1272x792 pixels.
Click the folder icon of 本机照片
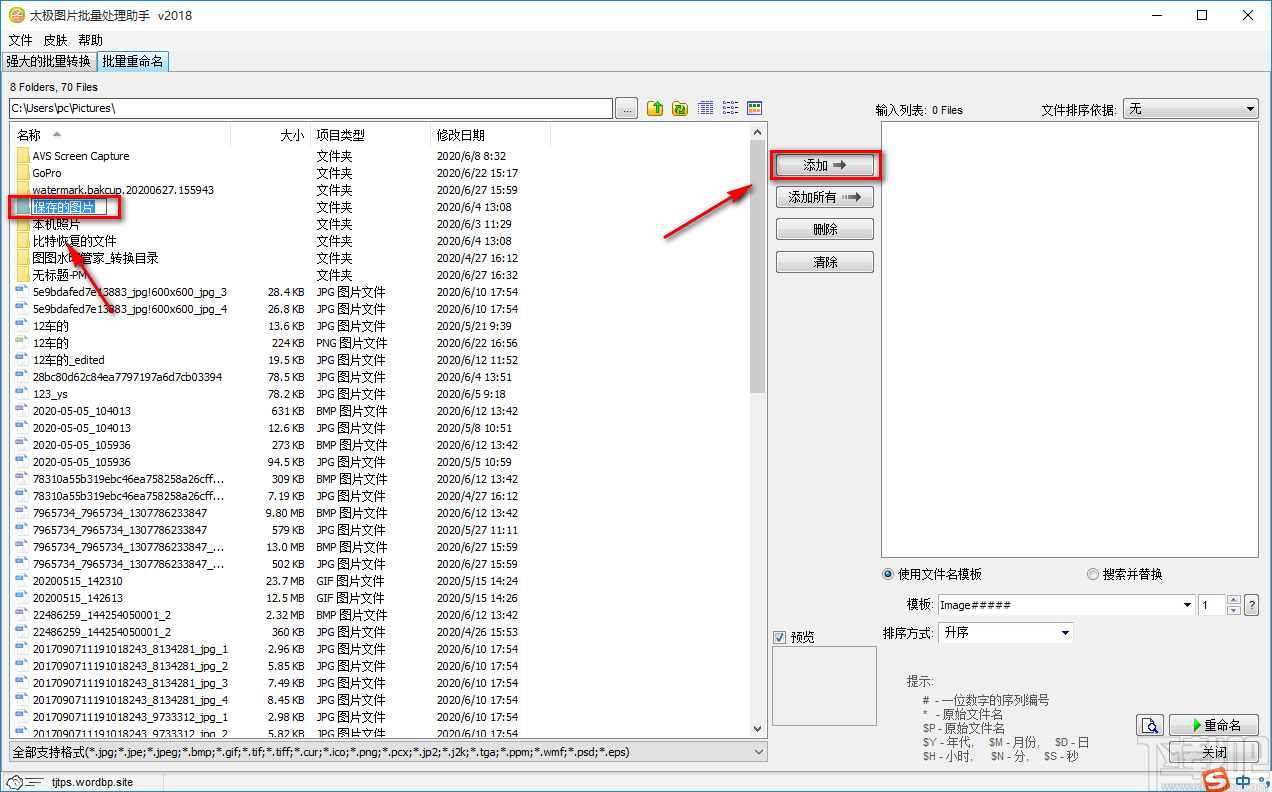(22, 224)
